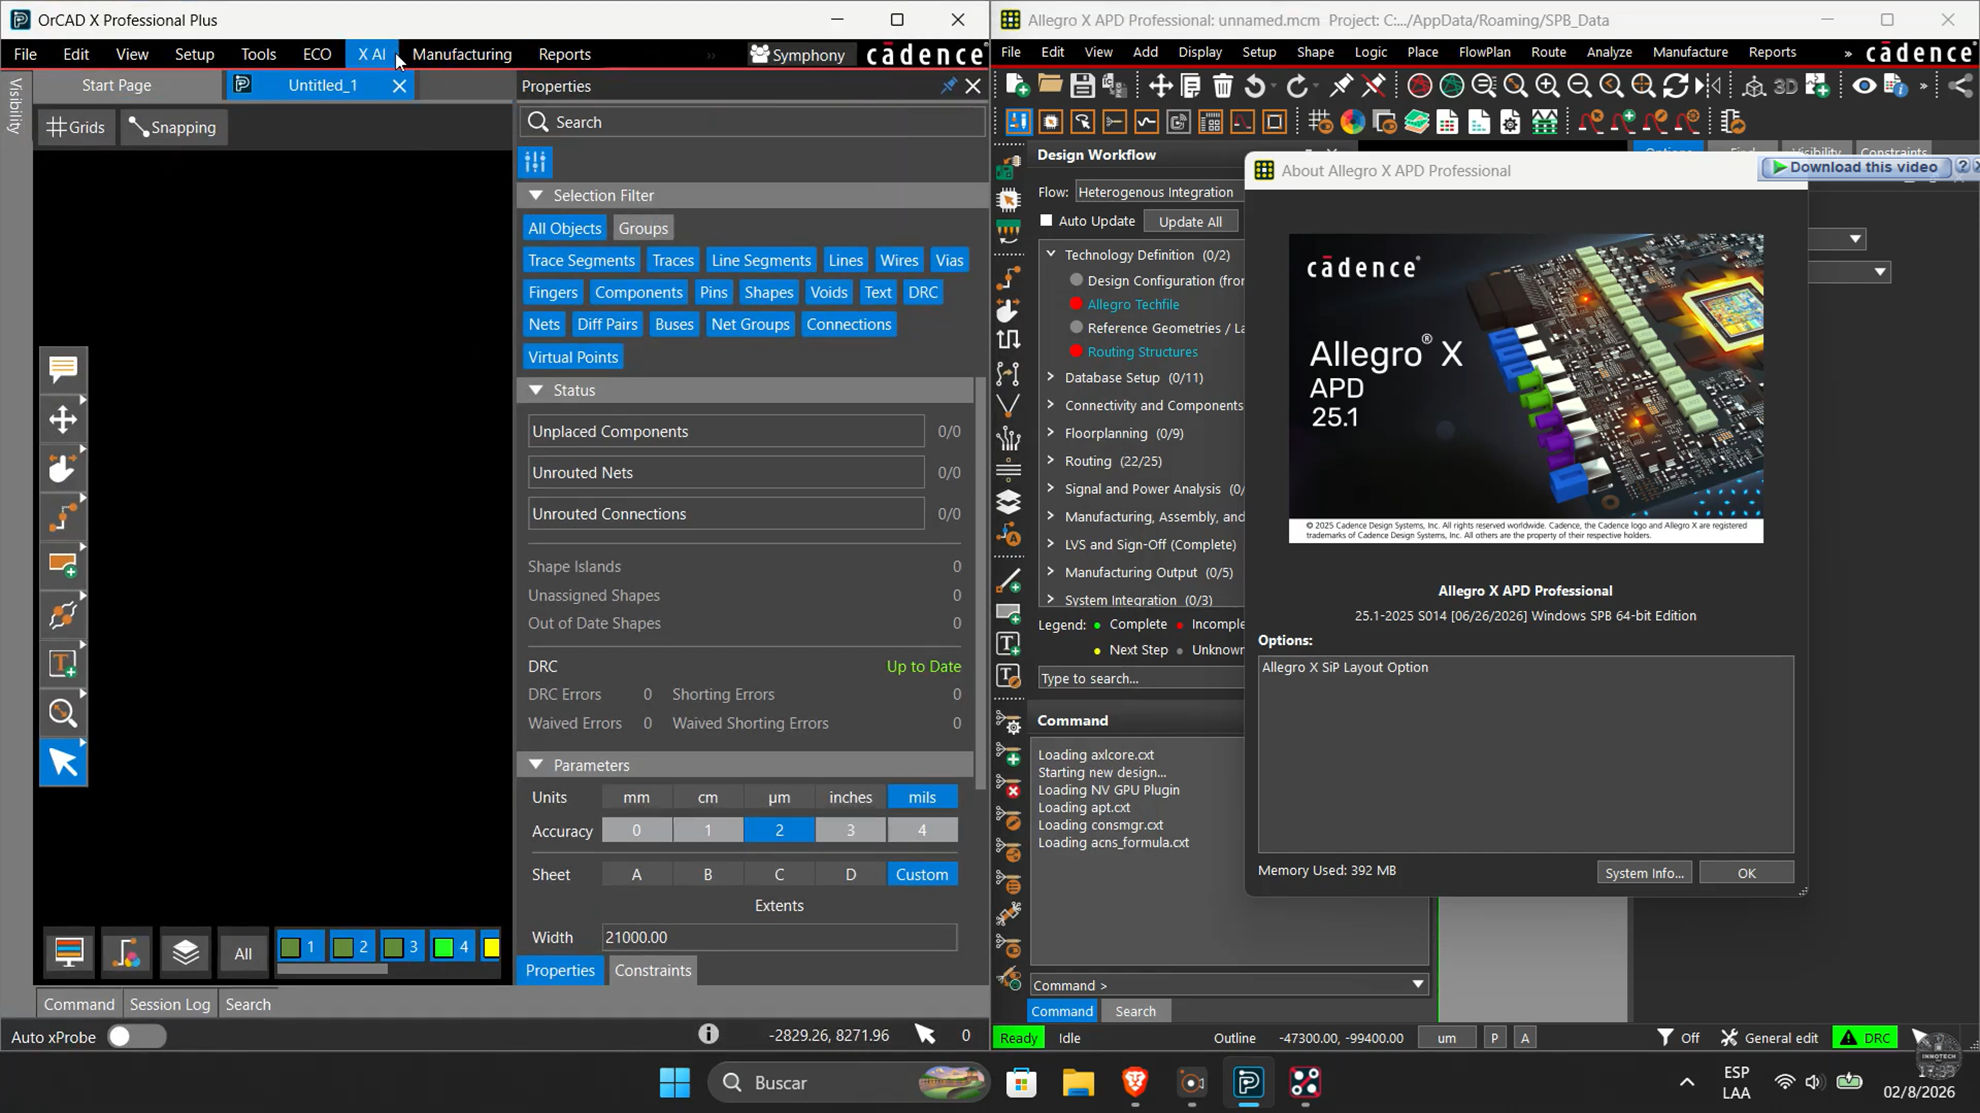Undo the last action in Allegro toolbar
1980x1113 pixels.
[x=1255, y=86]
